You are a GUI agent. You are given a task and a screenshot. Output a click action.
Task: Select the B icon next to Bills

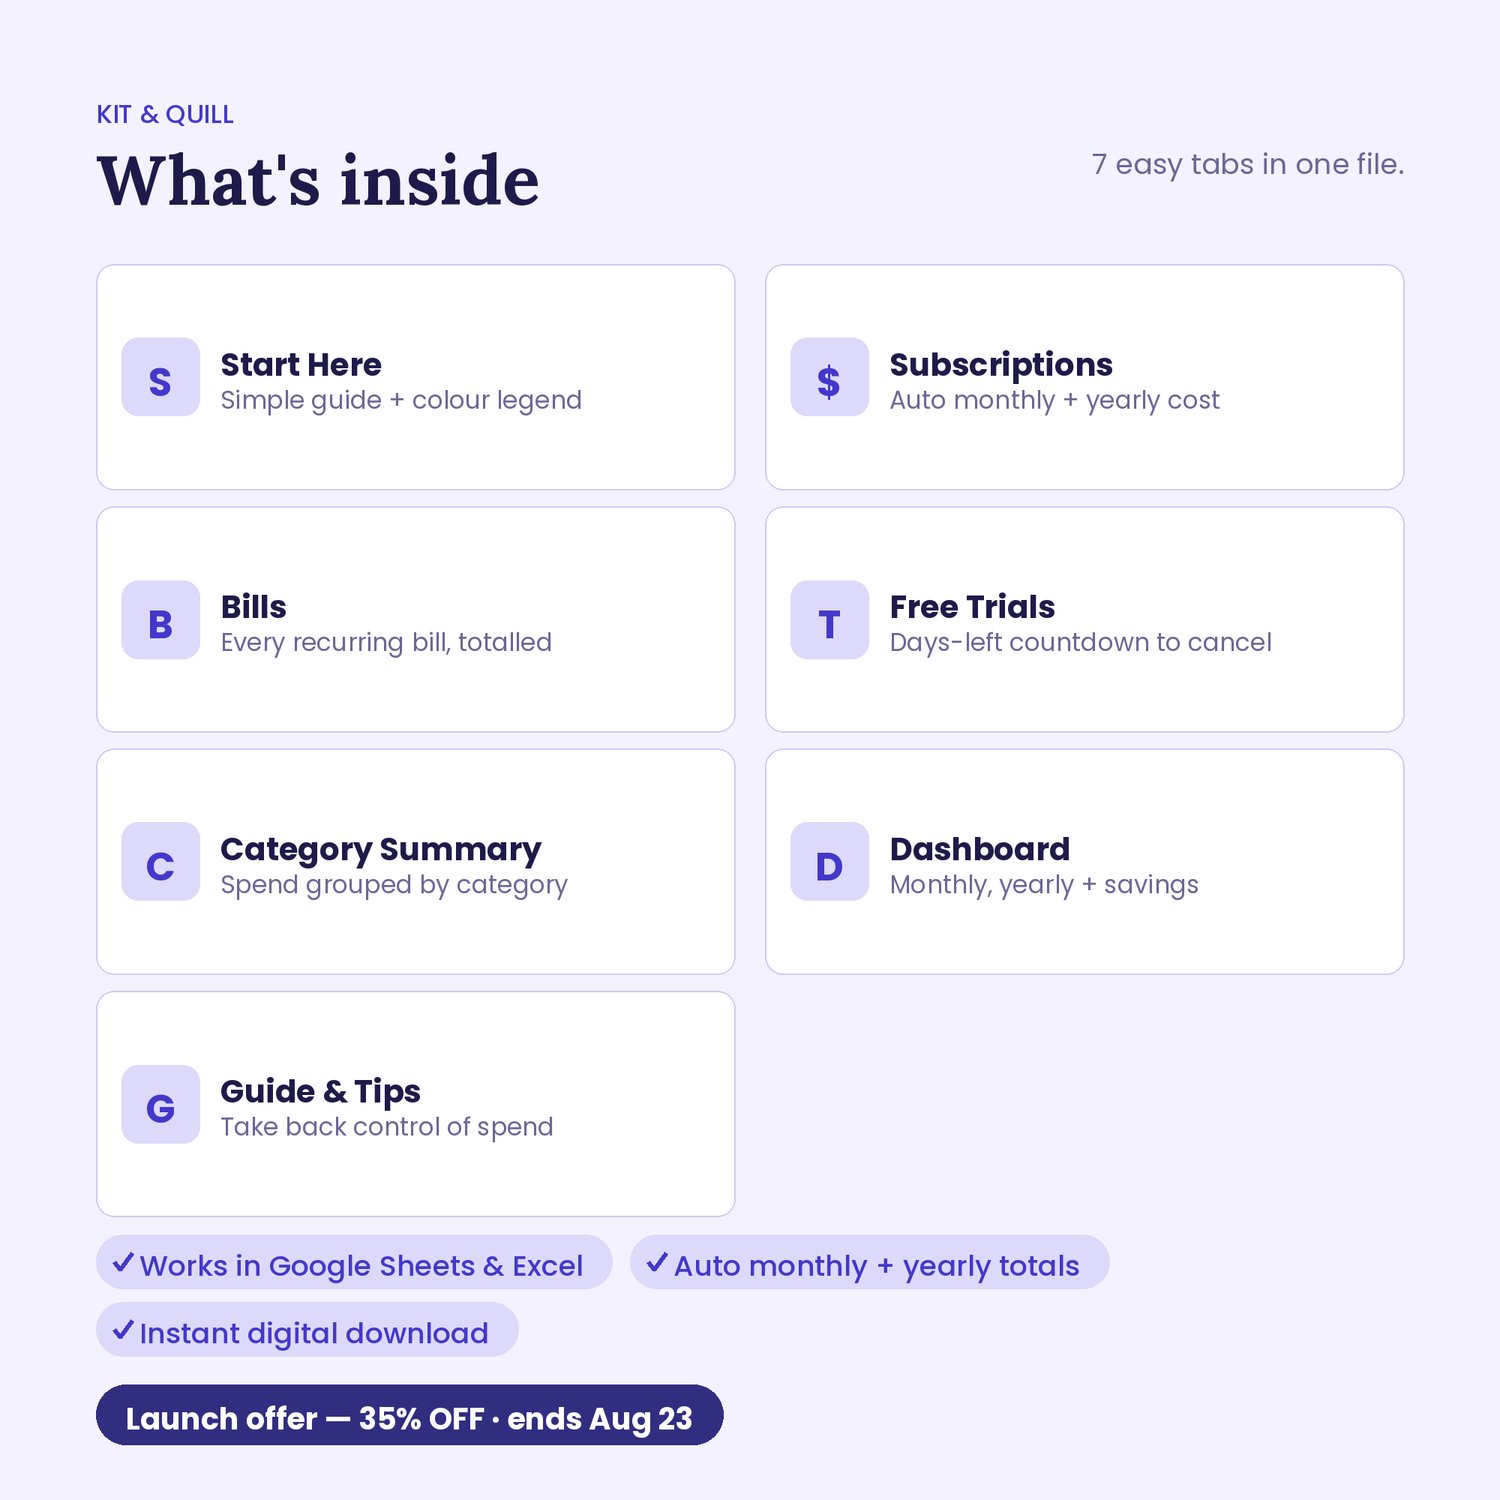[160, 620]
